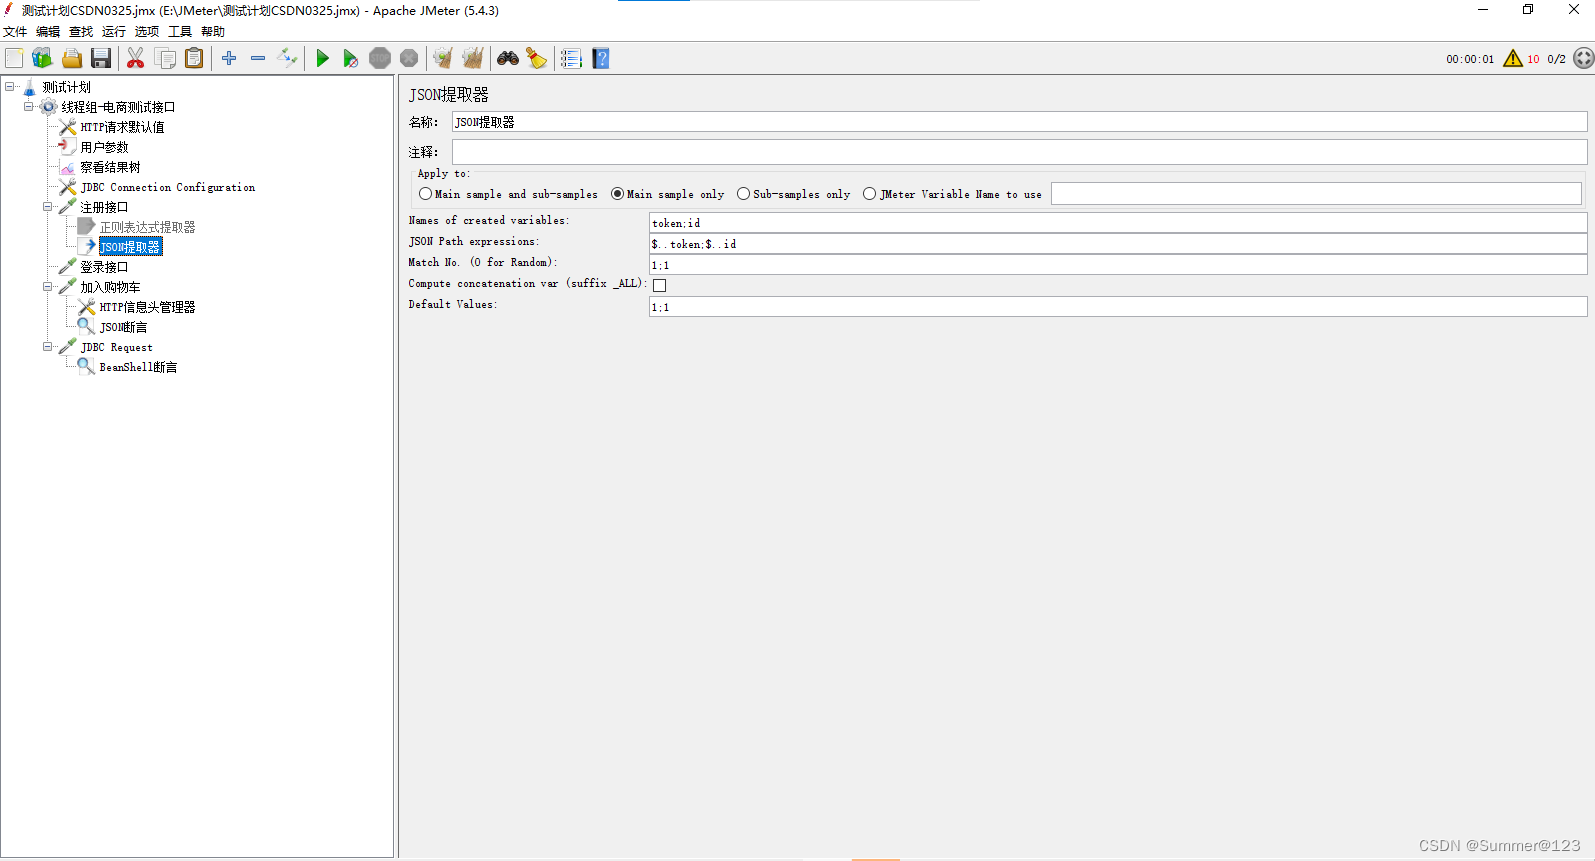Select Main sample and sub-samples radio
1595x861 pixels.
(x=425, y=194)
